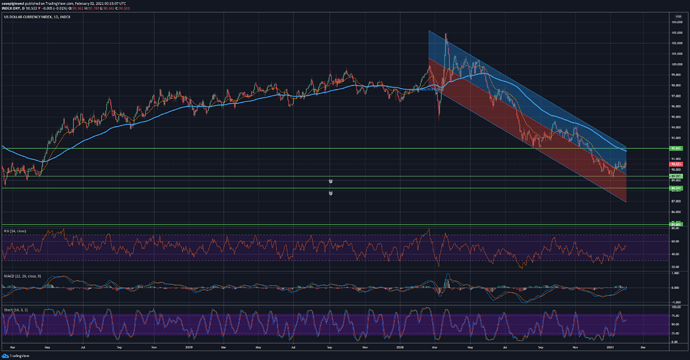
Task: Click the INDEX:DXY symbol header text
Action: 11,8
